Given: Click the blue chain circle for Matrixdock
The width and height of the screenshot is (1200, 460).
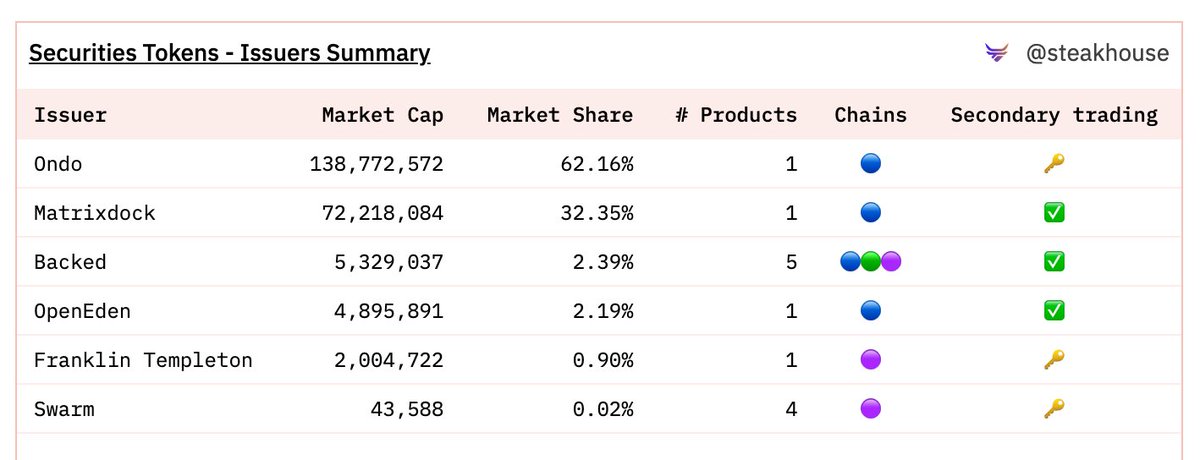Looking at the screenshot, I should (871, 212).
